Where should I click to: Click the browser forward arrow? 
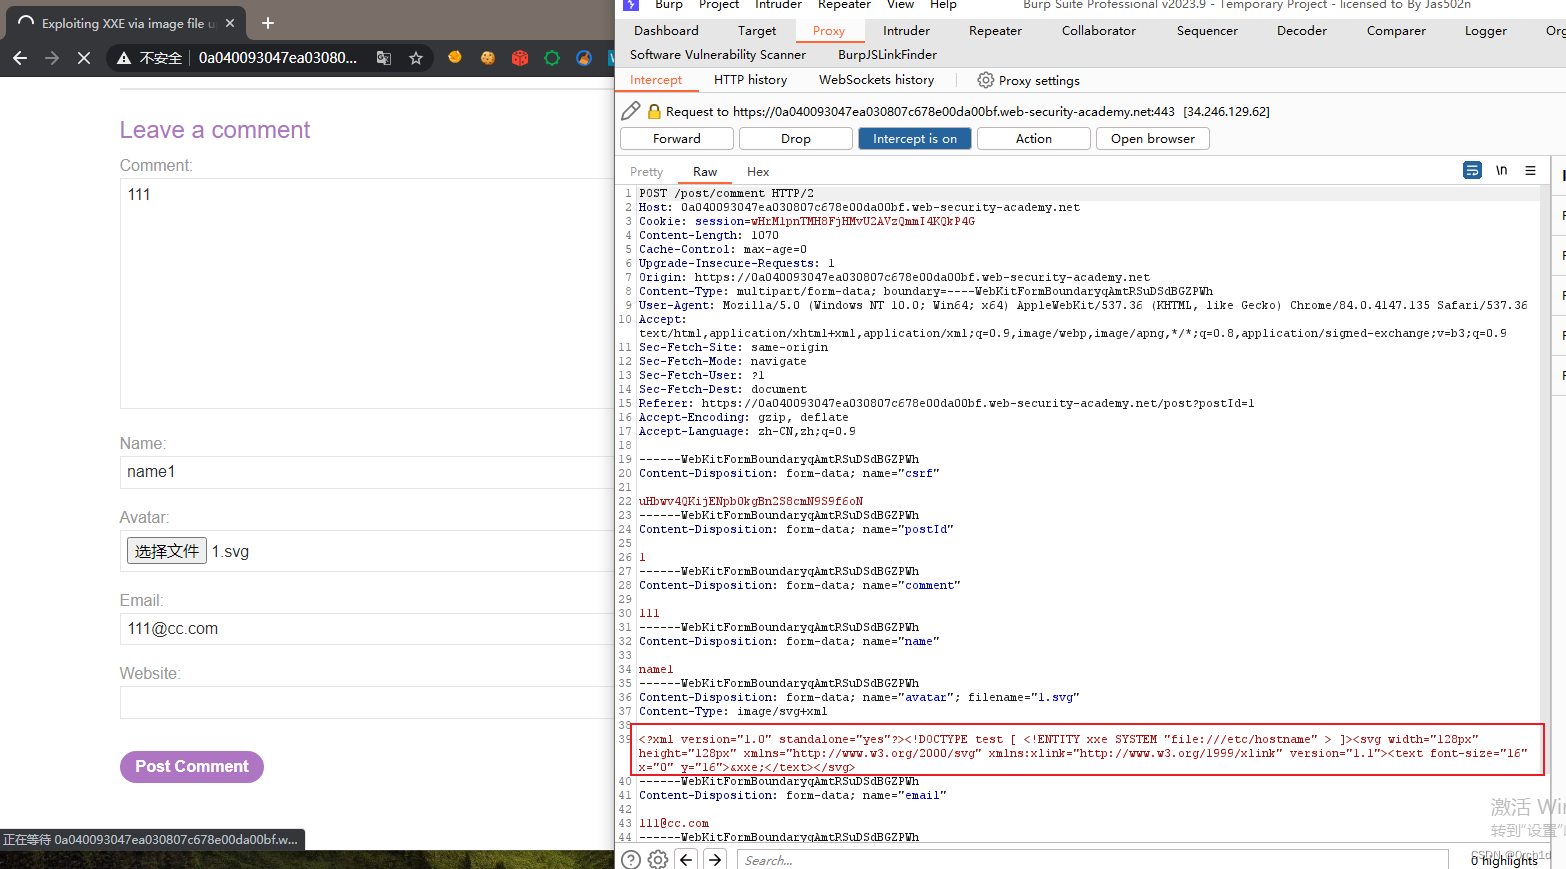tap(52, 58)
